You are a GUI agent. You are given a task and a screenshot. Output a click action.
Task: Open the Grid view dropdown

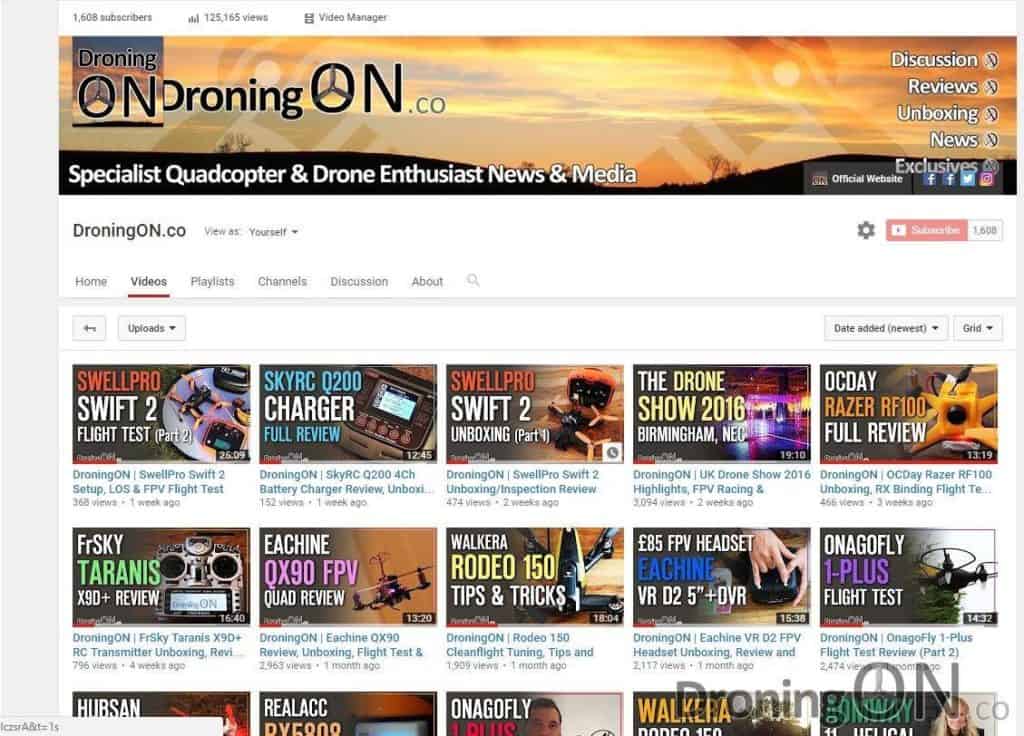tap(978, 328)
